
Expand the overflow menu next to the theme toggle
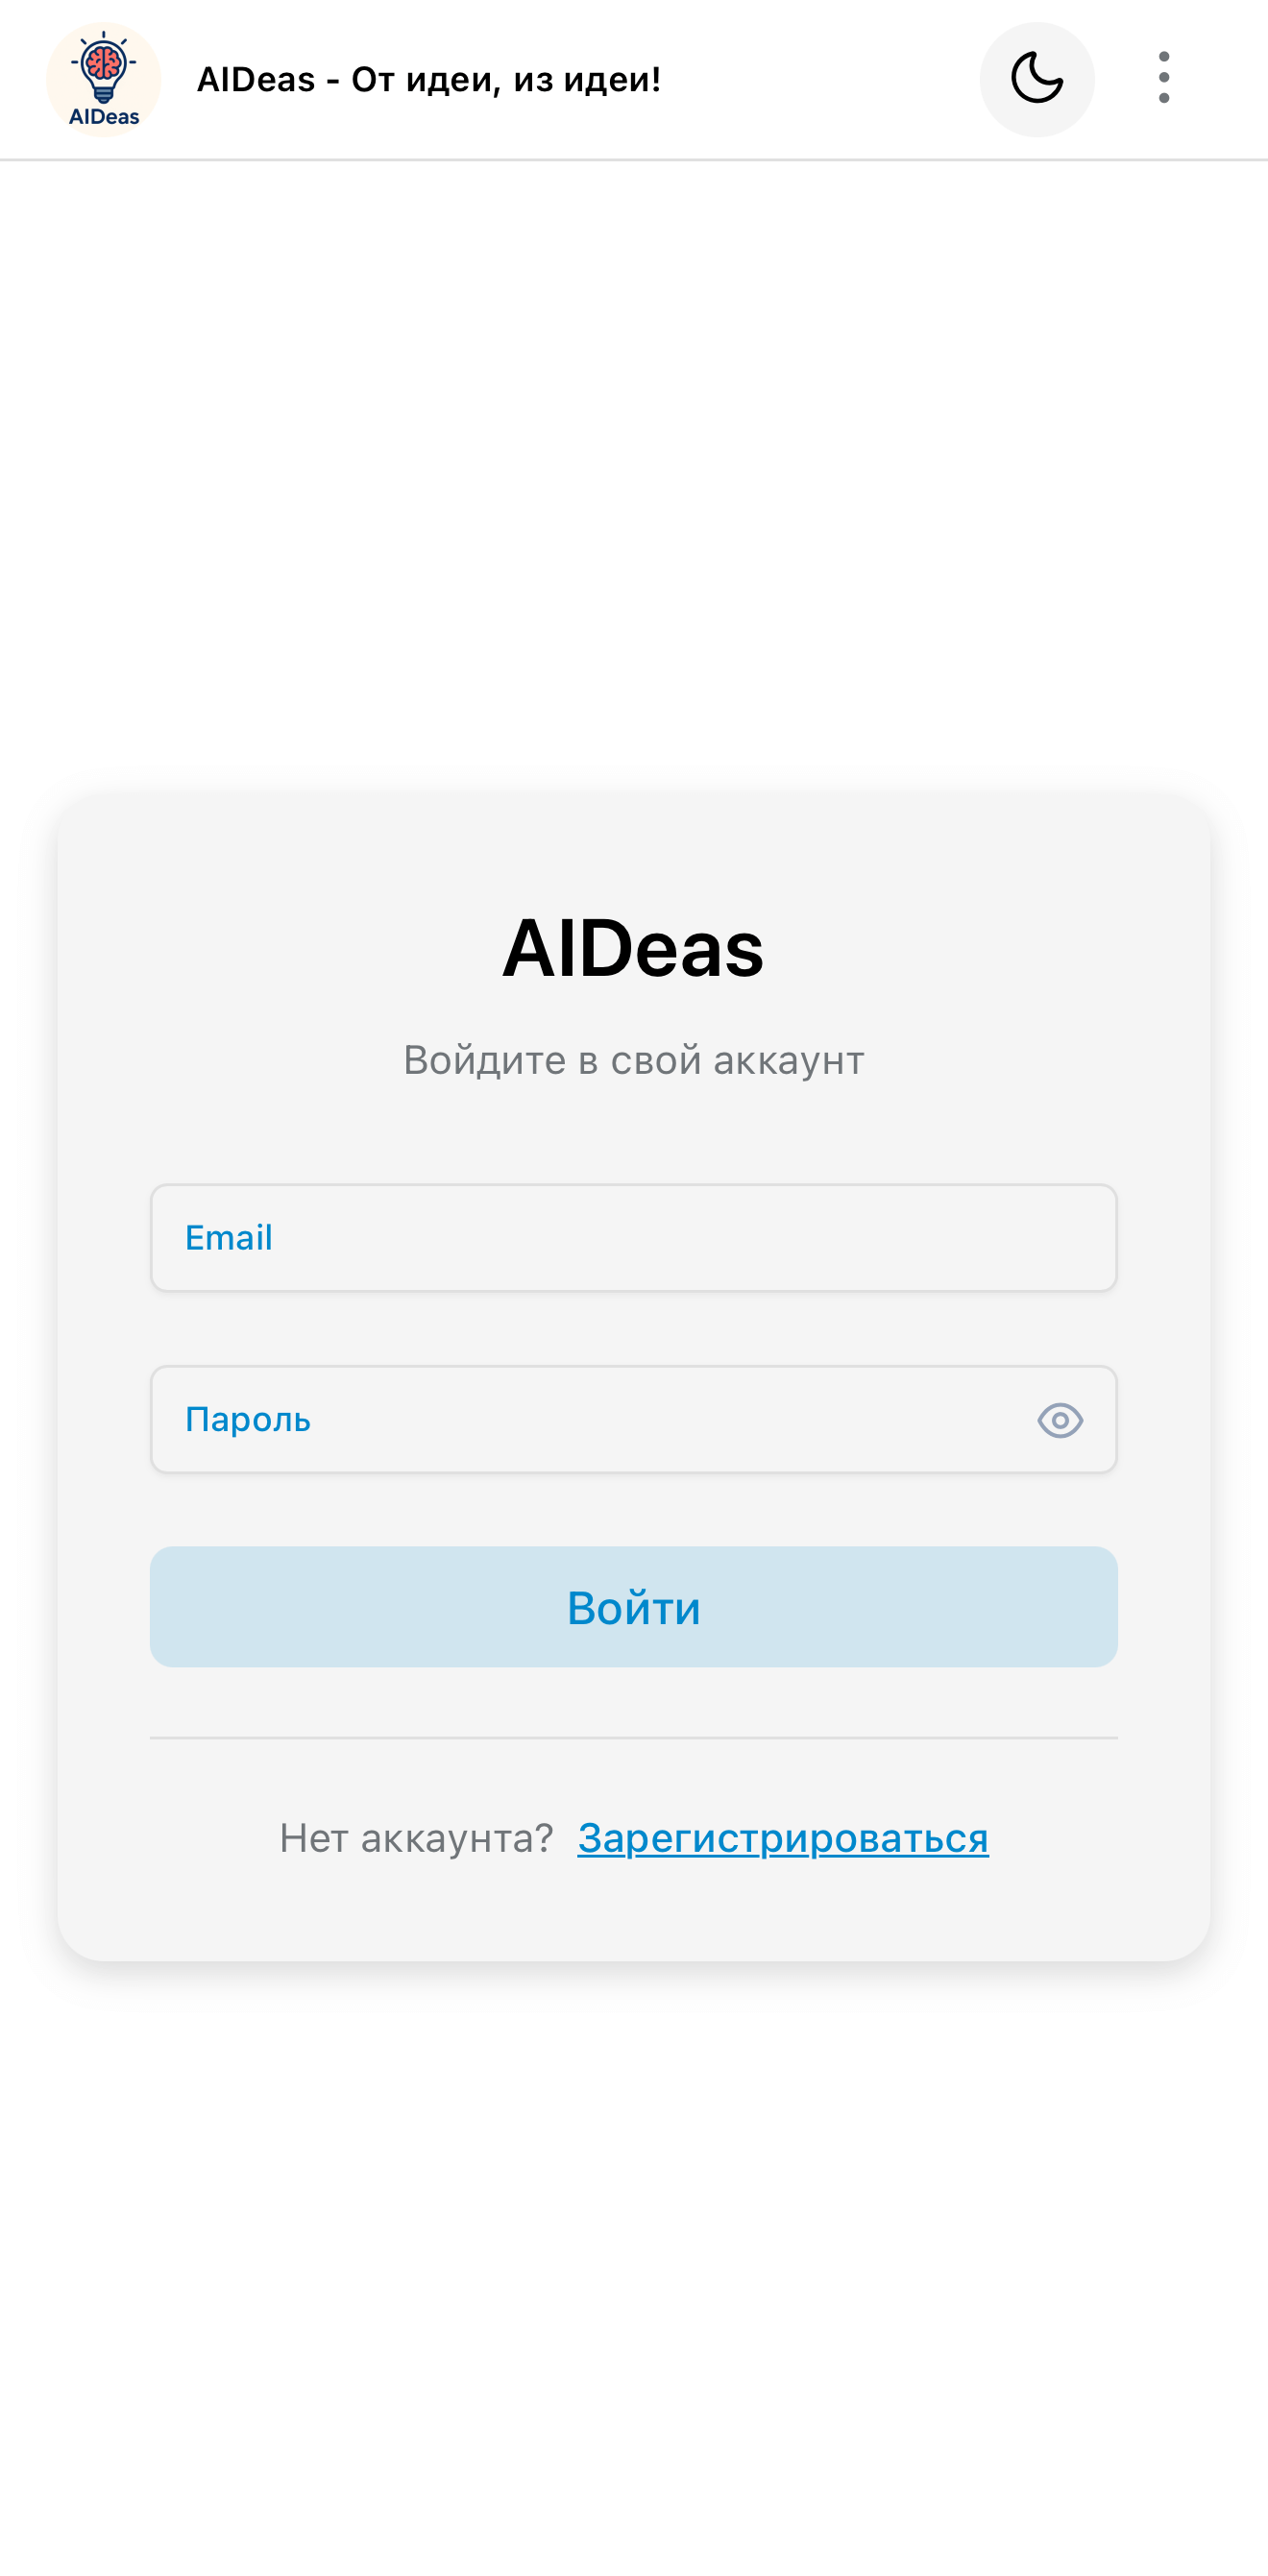[1163, 78]
